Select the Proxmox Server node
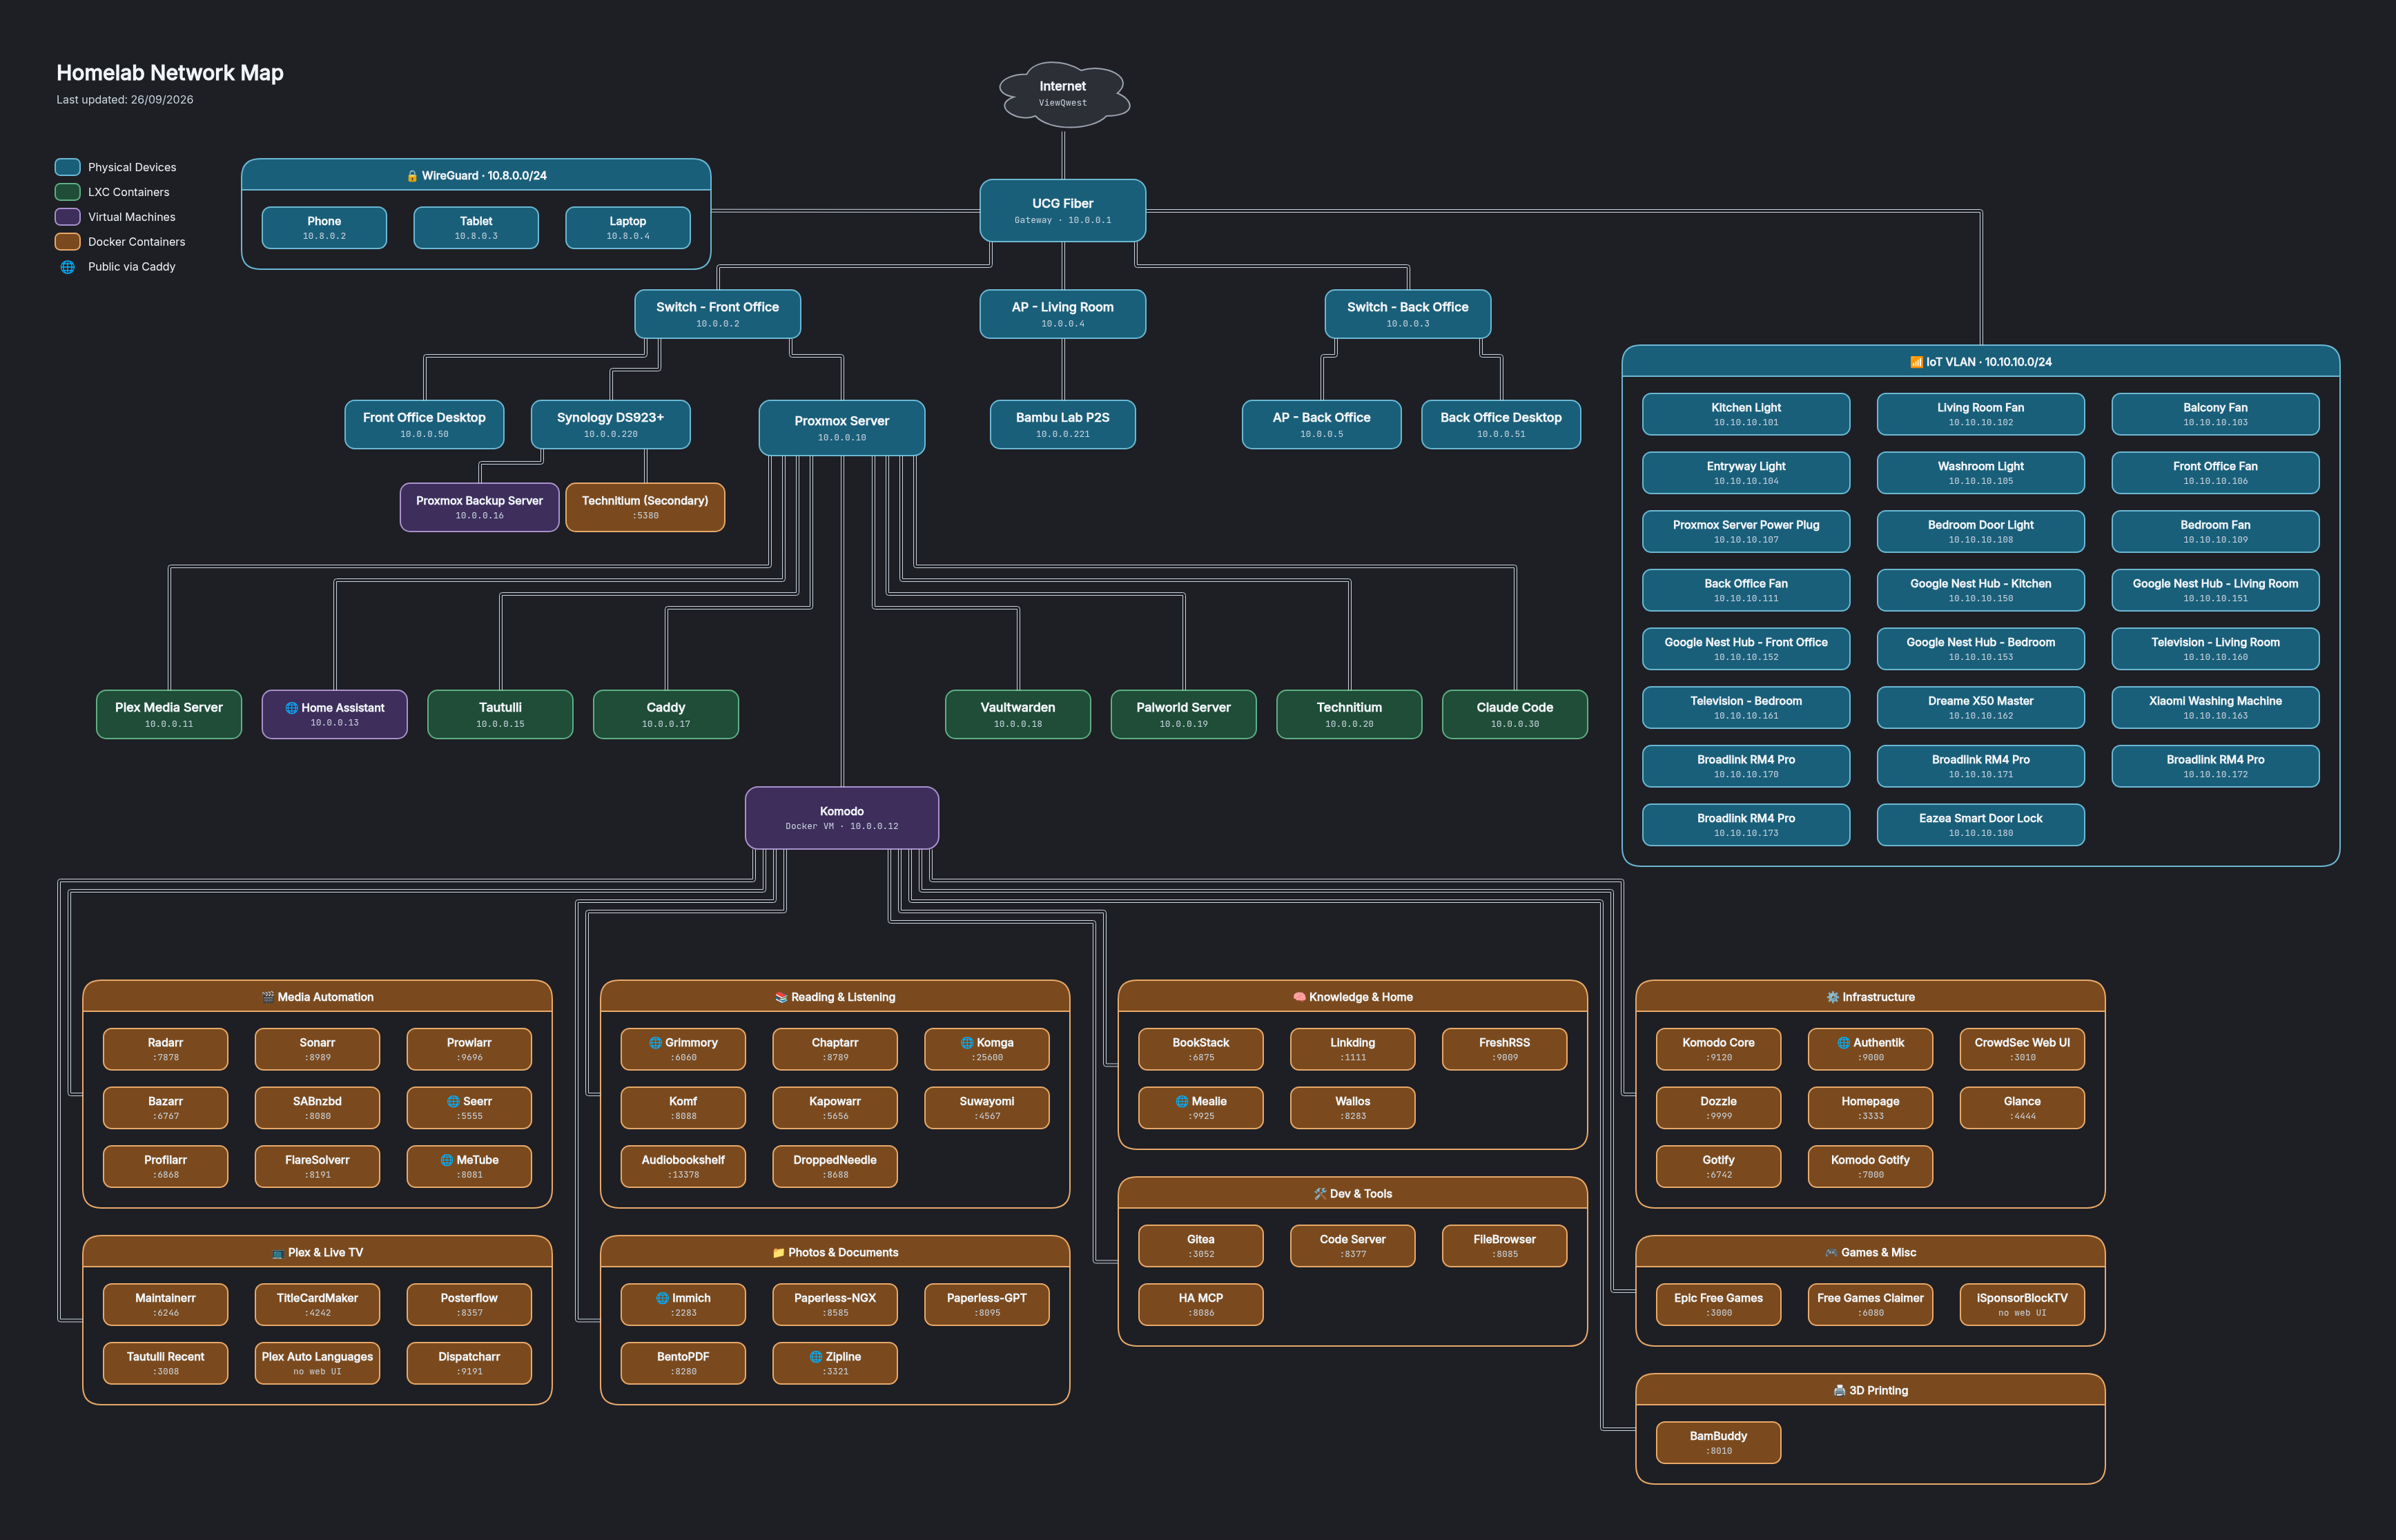 tap(842, 428)
